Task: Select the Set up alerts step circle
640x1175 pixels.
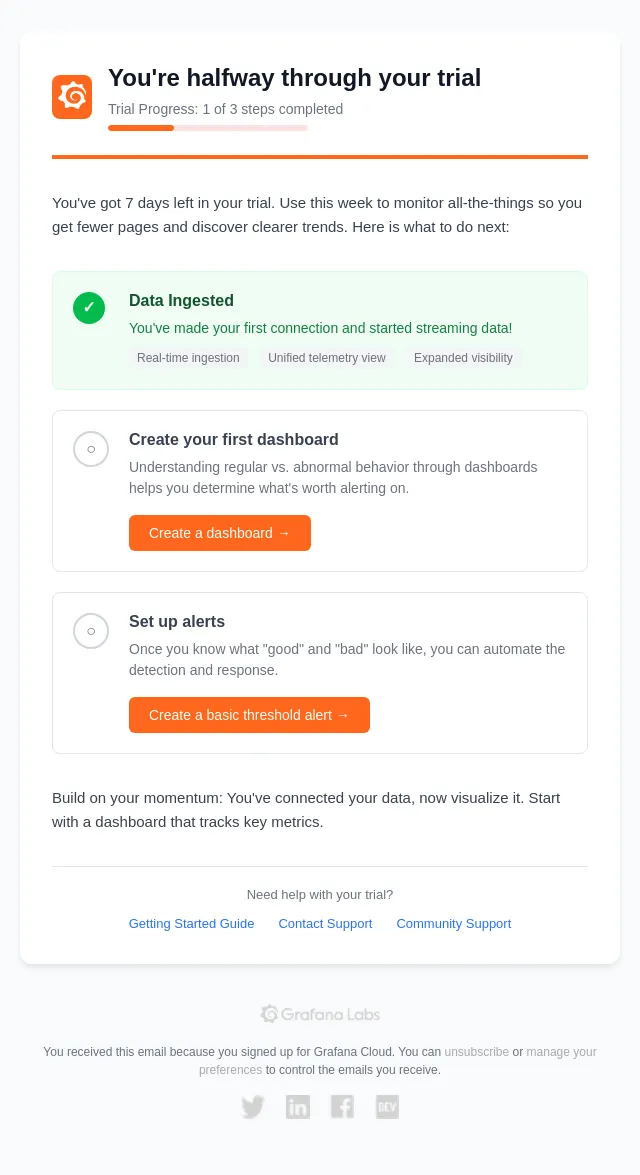Action: (x=91, y=631)
